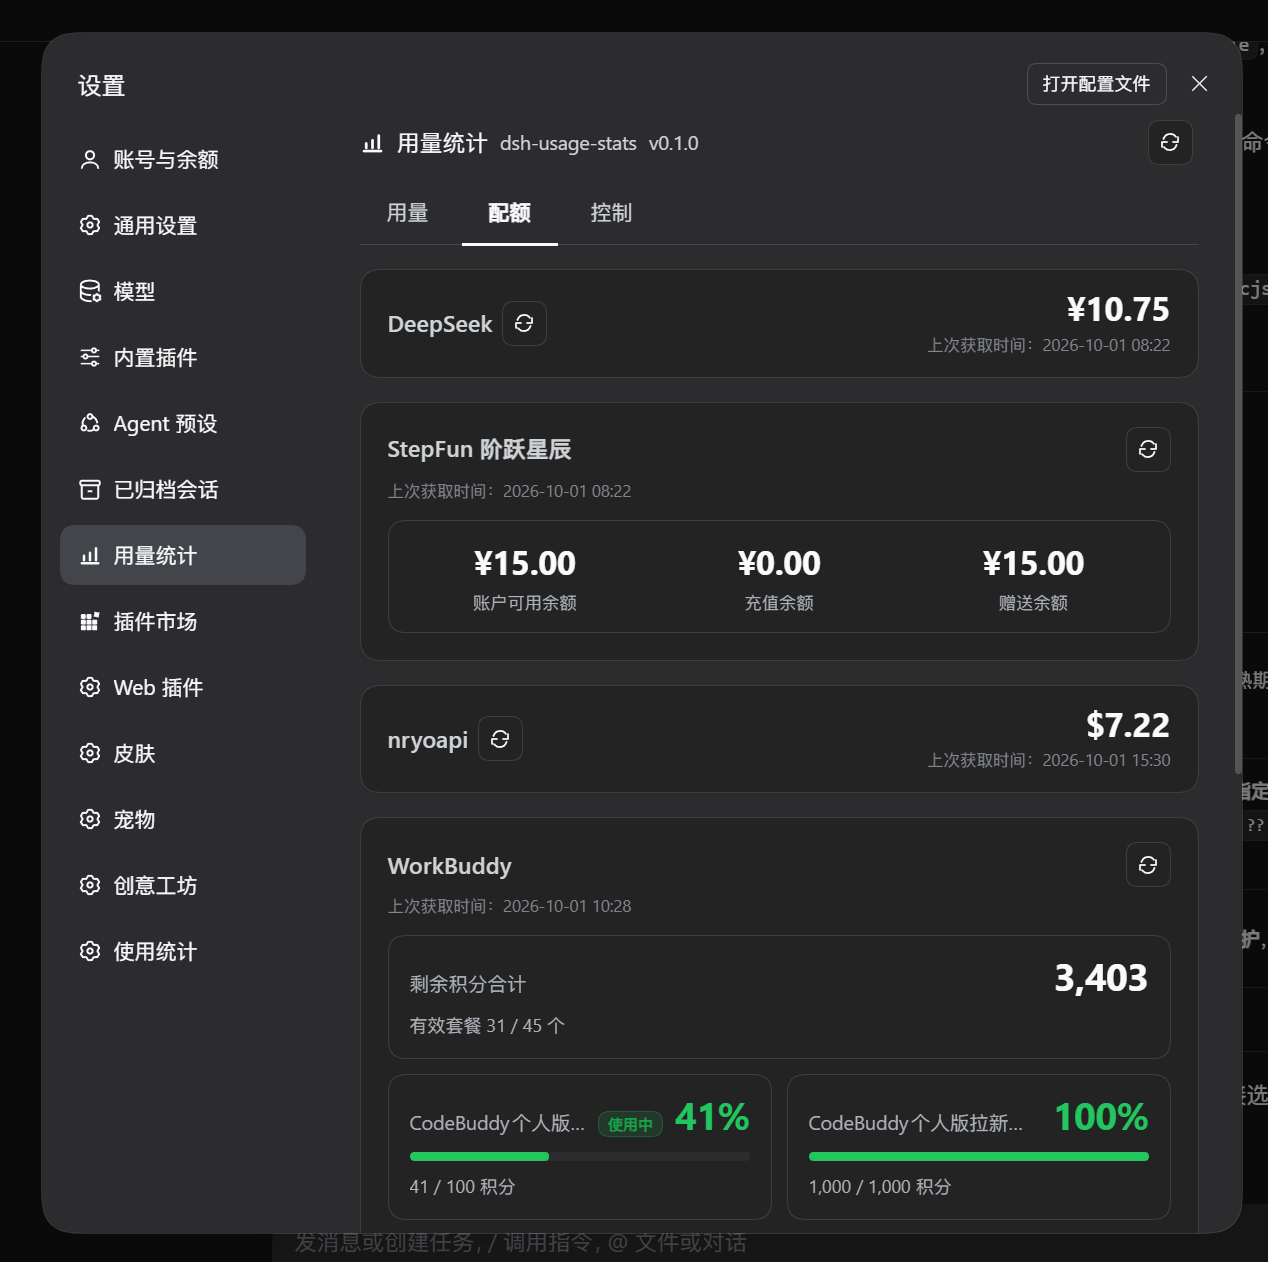Close the 设置 dialog
The width and height of the screenshot is (1268, 1262).
point(1200,84)
